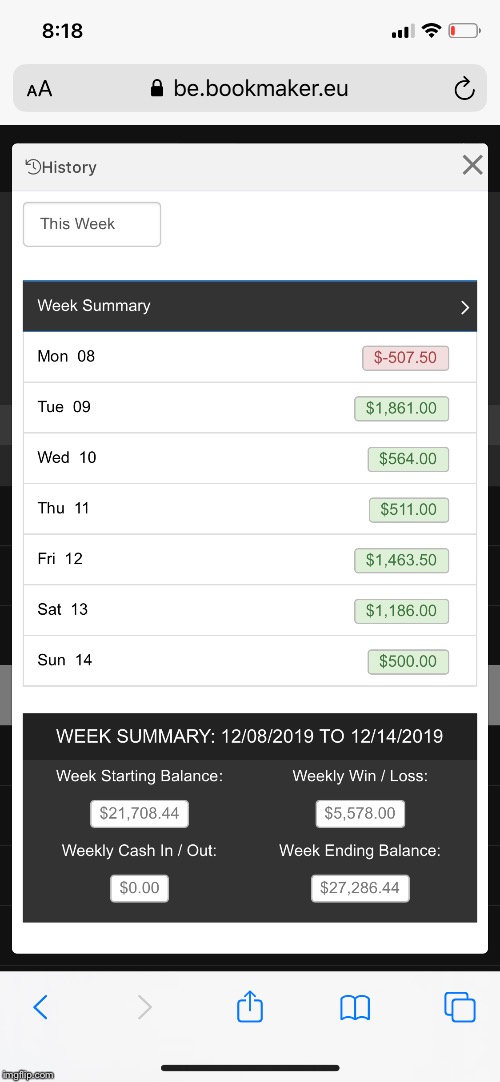Tap the padlock icon in the address bar
The image size is (500, 1082).
(x=157, y=88)
